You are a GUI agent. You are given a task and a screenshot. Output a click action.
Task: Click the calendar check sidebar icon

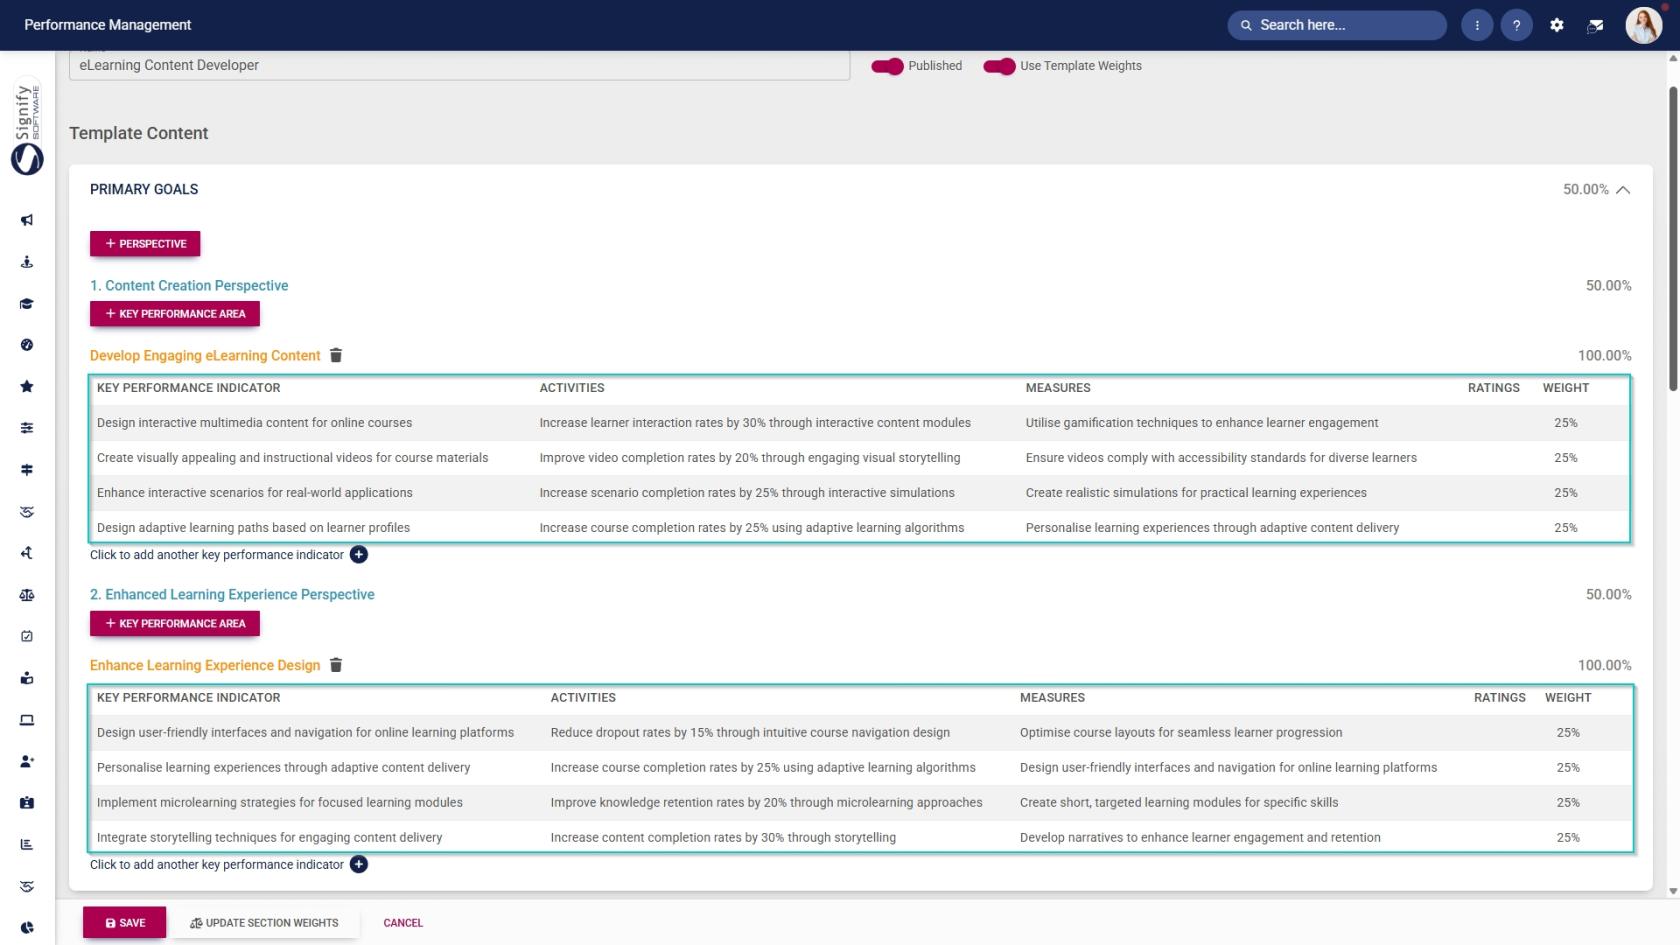tap(27, 636)
